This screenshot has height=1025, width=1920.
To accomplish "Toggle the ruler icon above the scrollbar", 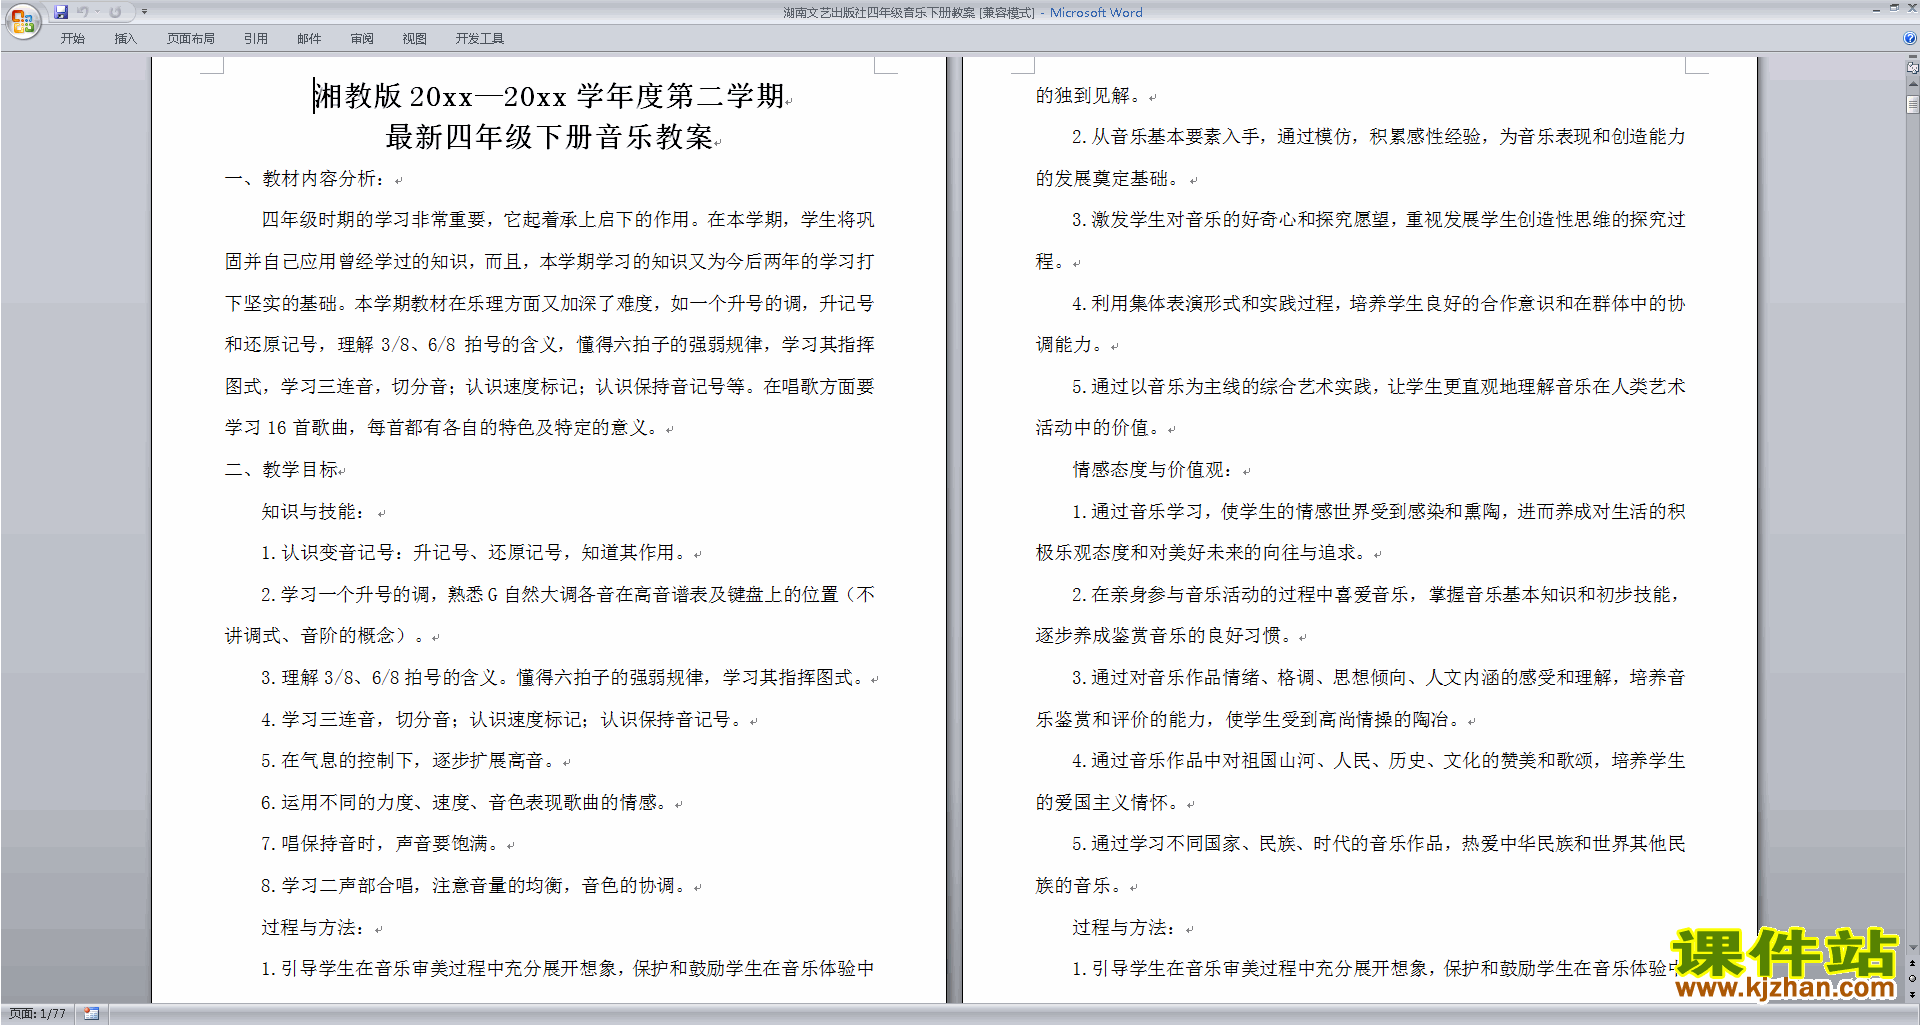I will (x=1912, y=68).
